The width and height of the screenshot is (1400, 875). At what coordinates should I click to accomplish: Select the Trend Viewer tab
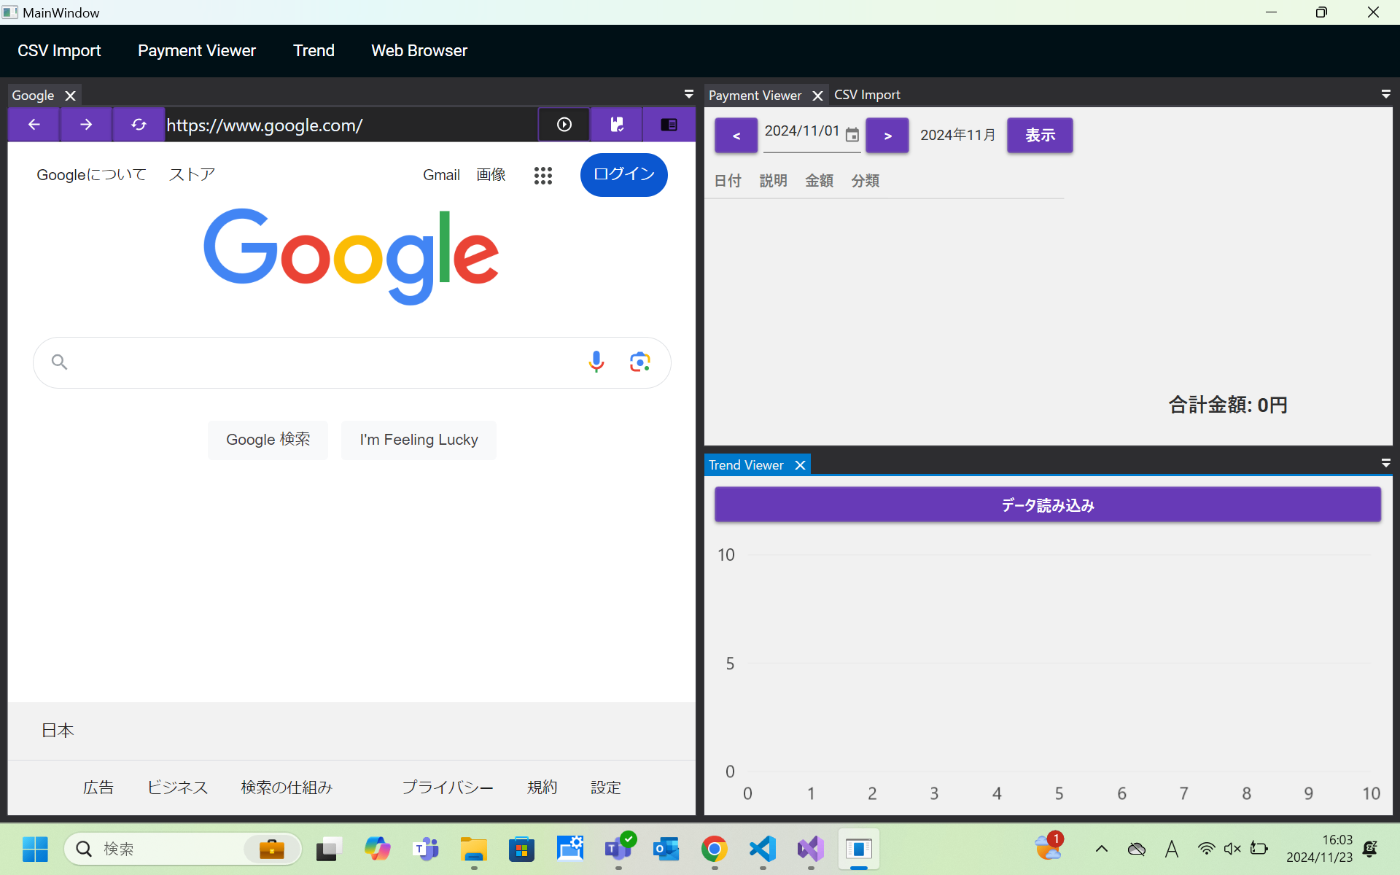pyautogui.click(x=746, y=465)
